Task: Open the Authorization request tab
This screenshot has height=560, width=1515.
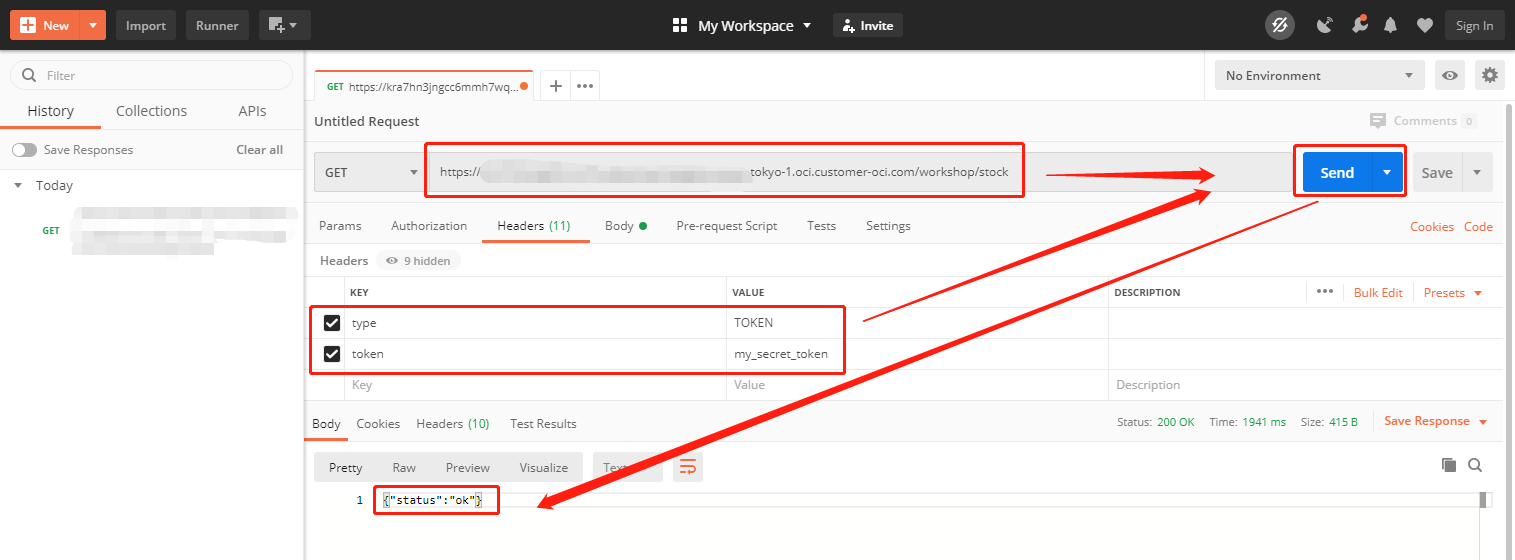Action: point(429,226)
